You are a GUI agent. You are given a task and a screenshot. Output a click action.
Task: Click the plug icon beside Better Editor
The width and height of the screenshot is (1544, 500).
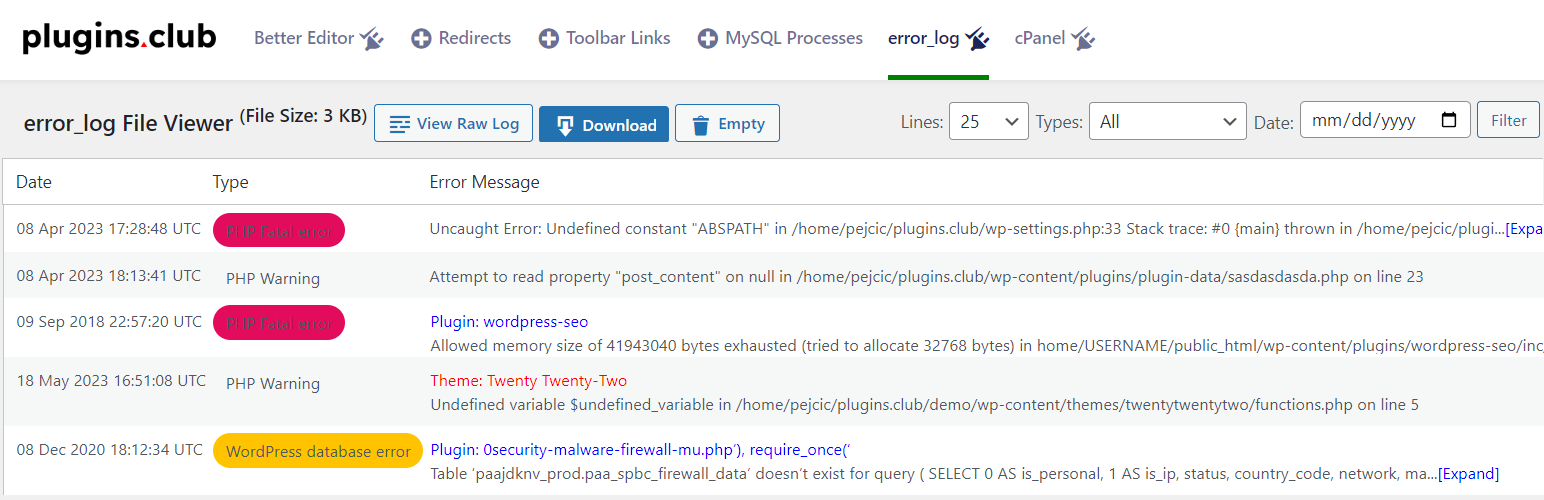click(x=372, y=39)
